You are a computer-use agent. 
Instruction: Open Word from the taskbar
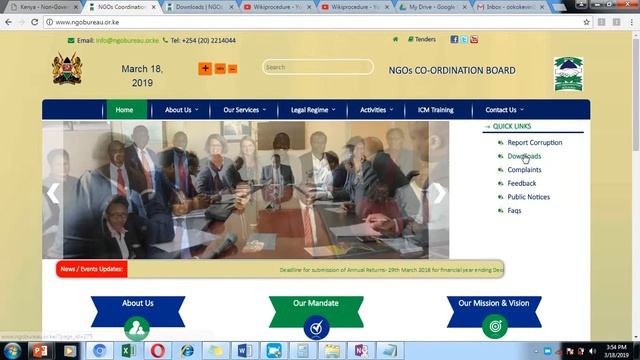[245, 351]
